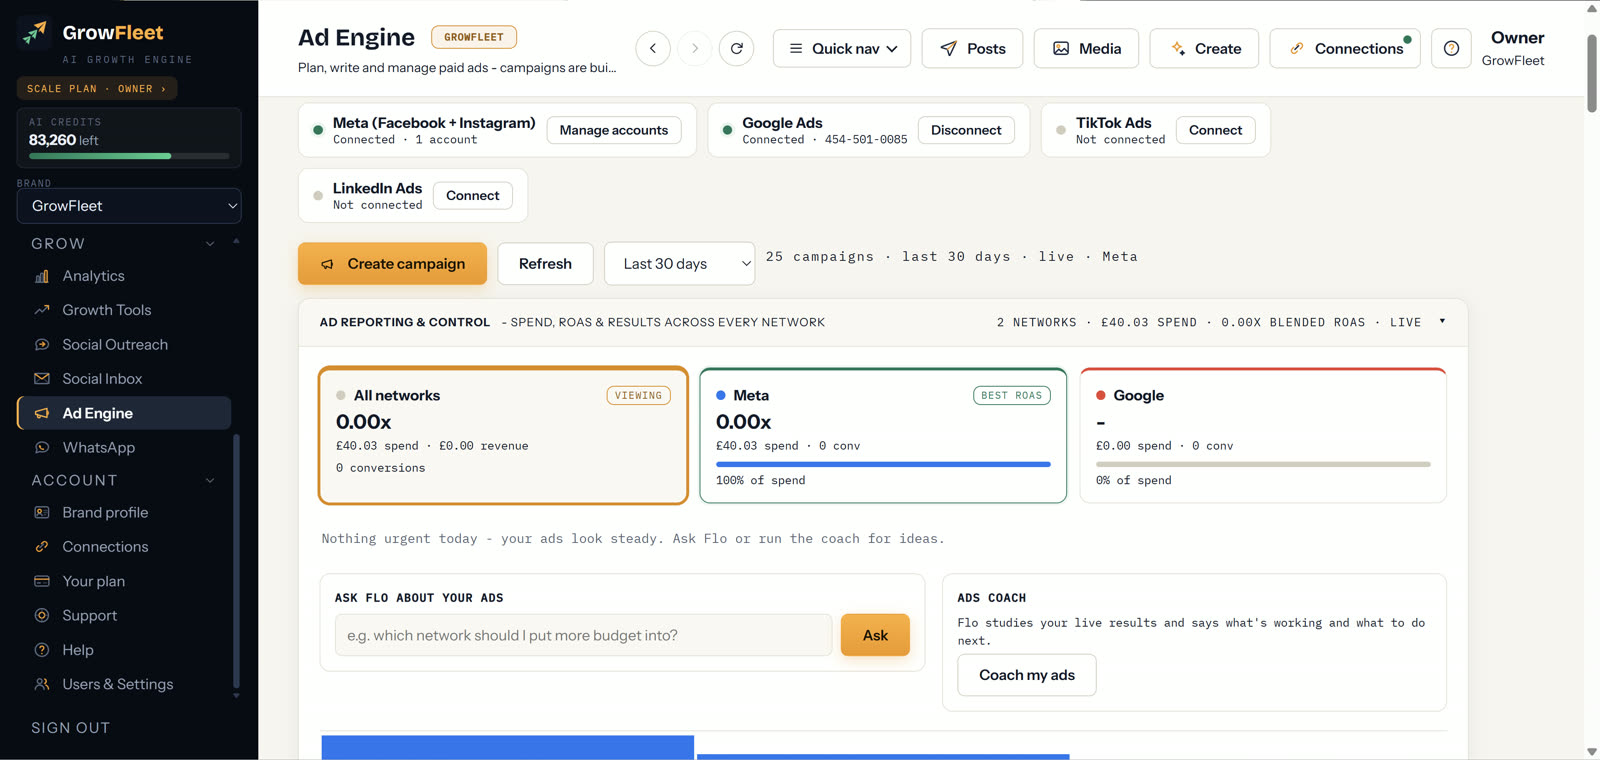Click the GrowFleet rocket logo icon

click(35, 33)
